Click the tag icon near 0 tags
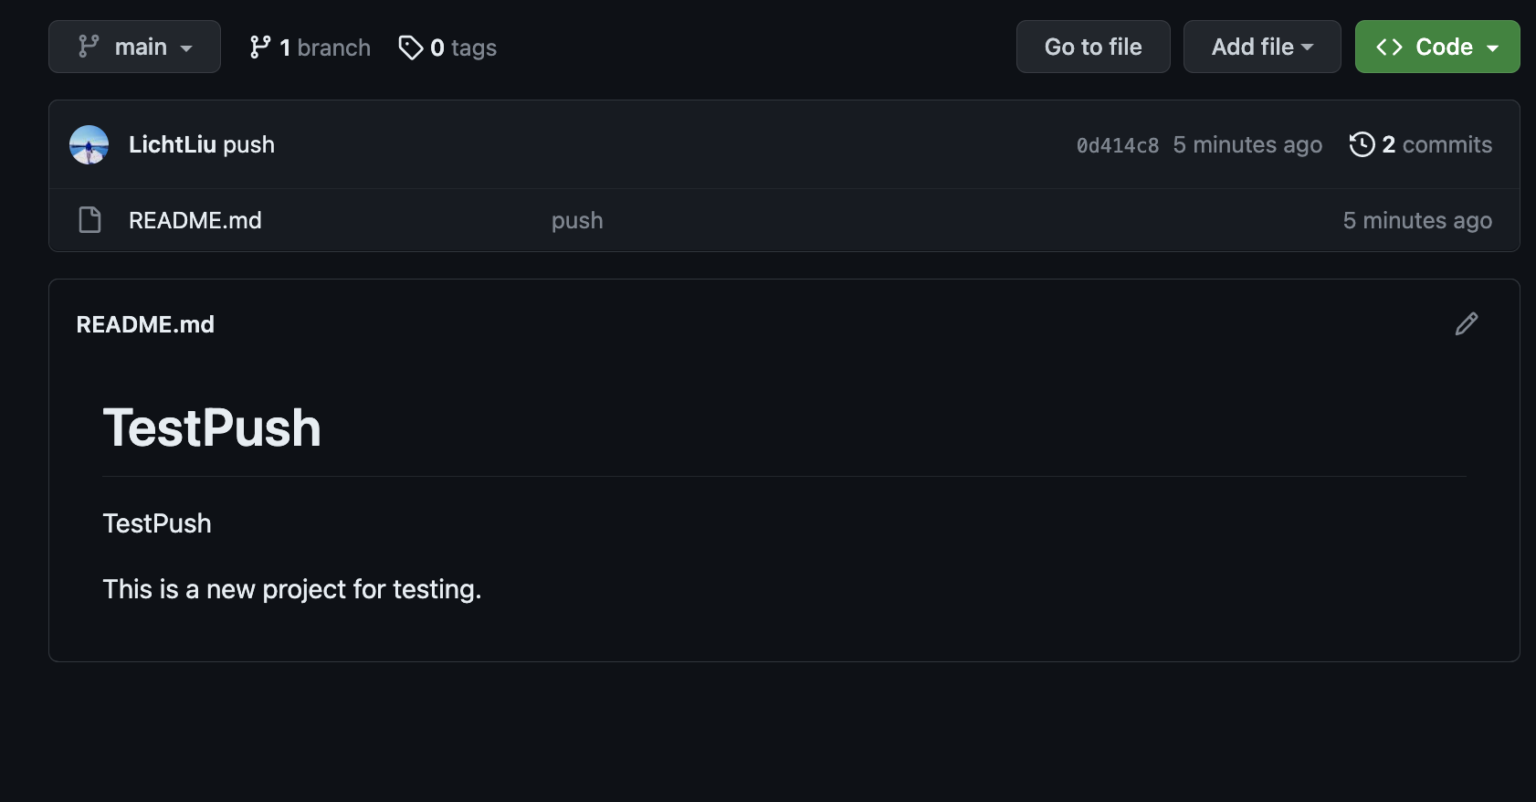Image resolution: width=1536 pixels, height=802 pixels. click(410, 46)
